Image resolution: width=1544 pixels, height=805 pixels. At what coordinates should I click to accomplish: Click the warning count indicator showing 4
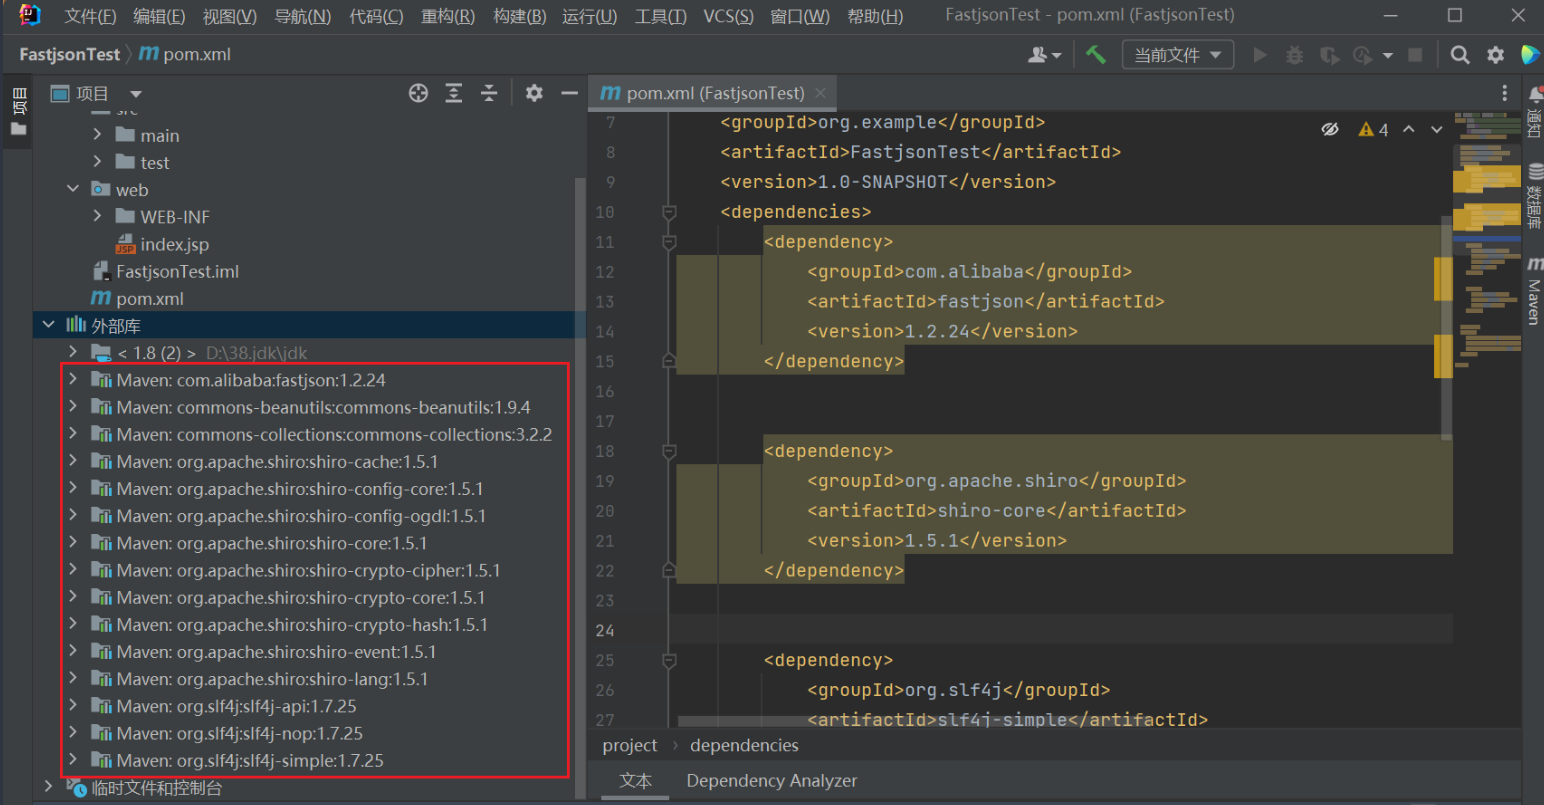click(x=1373, y=129)
